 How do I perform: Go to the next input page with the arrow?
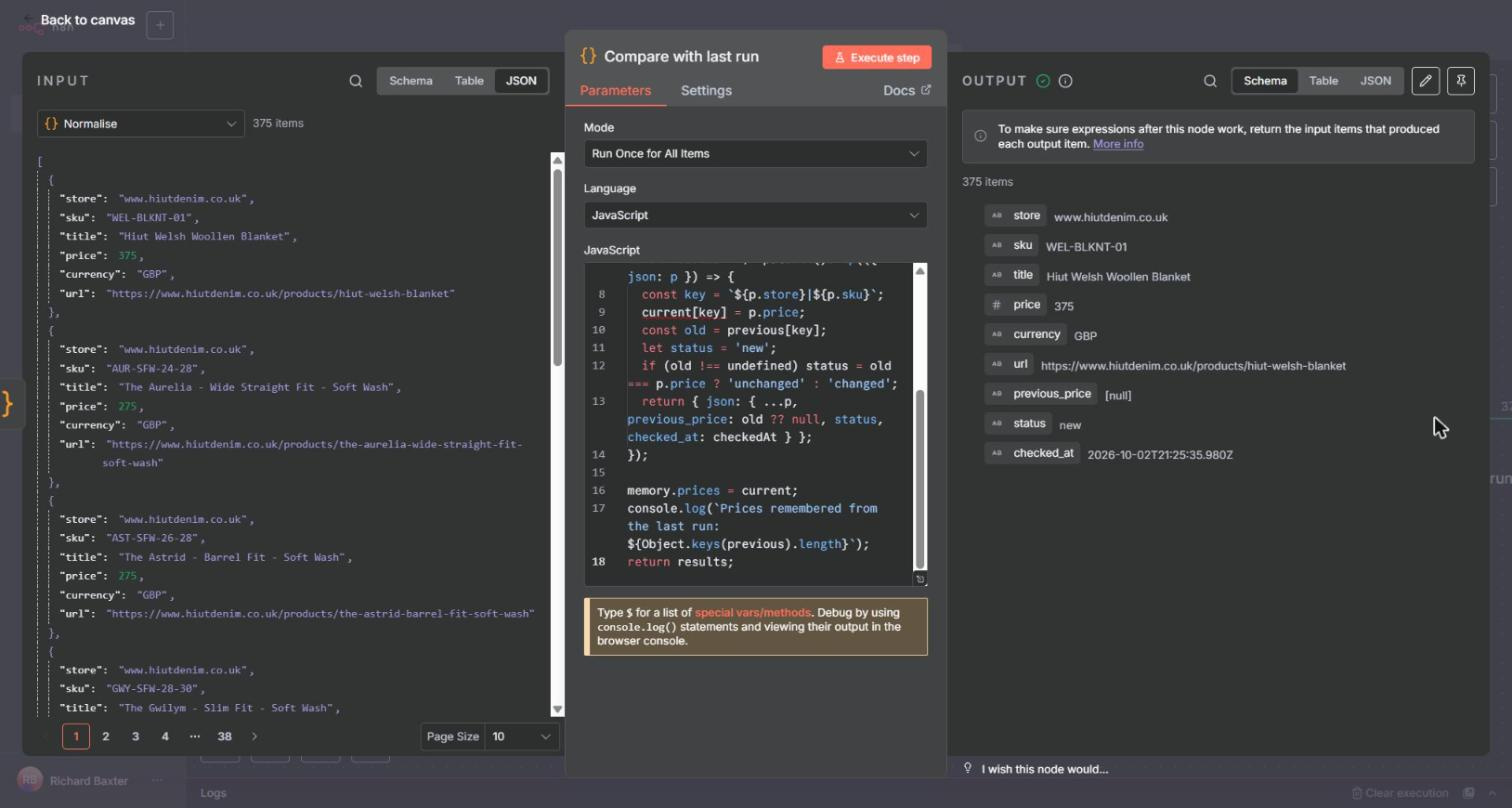255,737
